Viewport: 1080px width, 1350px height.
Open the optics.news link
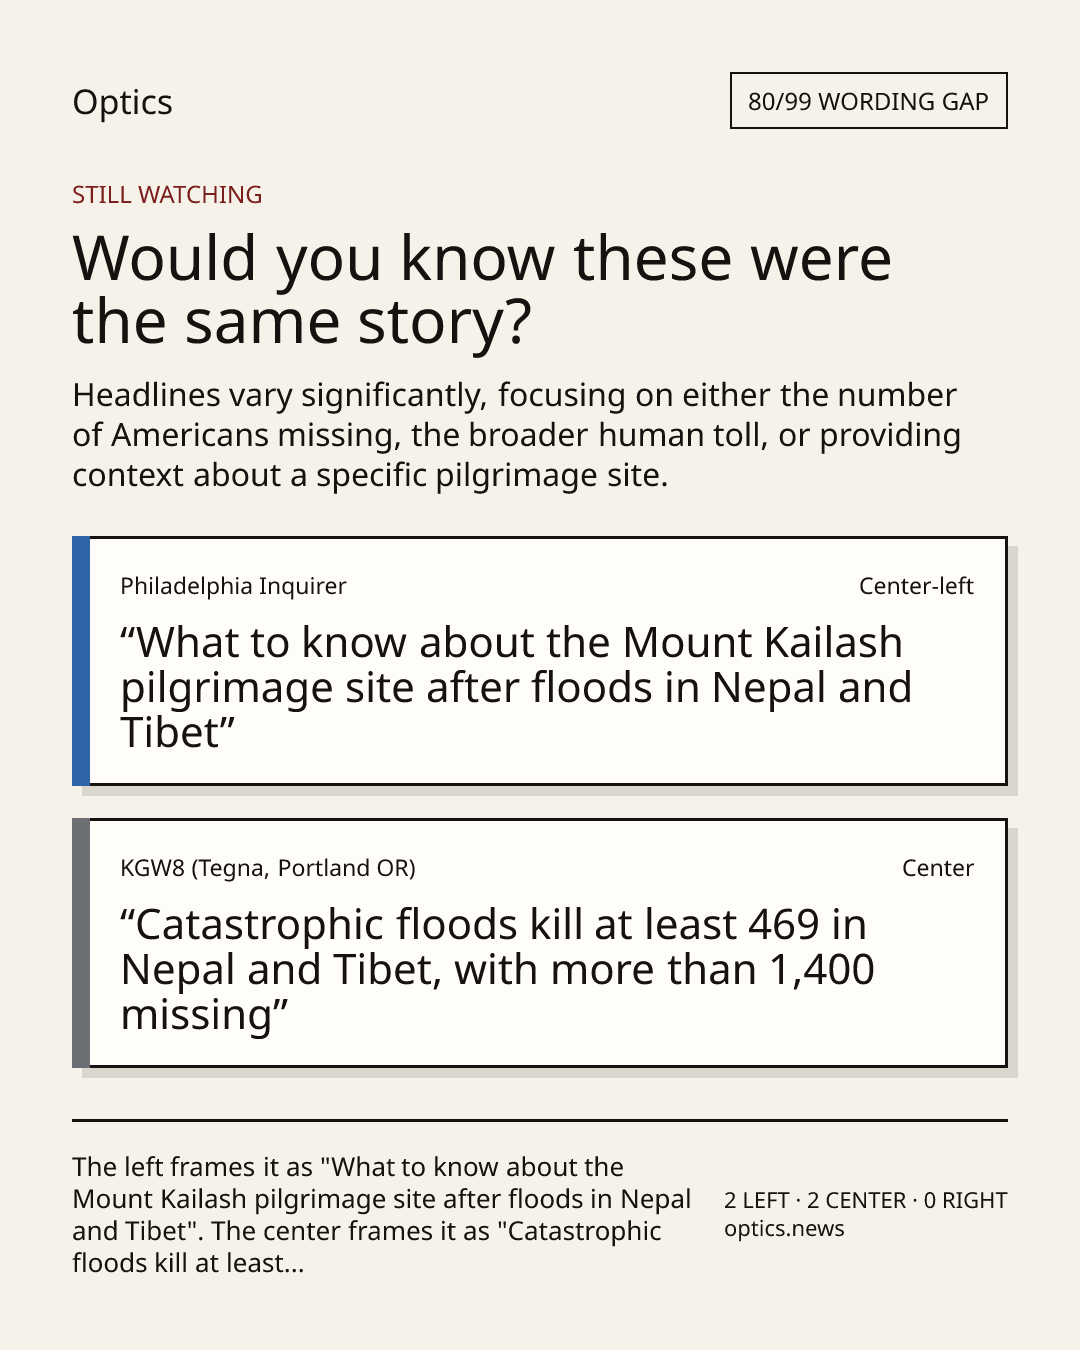[784, 1229]
